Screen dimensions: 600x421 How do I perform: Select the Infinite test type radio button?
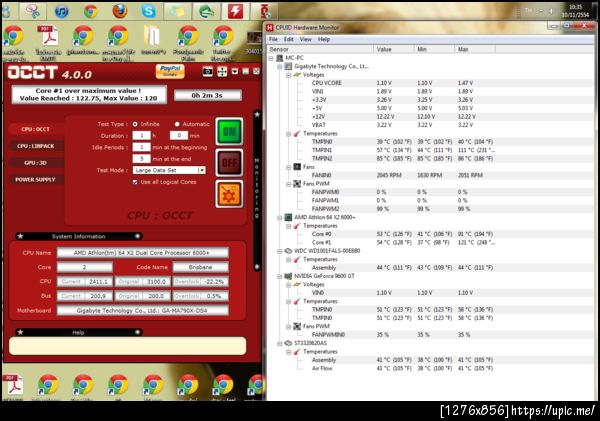(x=135, y=124)
